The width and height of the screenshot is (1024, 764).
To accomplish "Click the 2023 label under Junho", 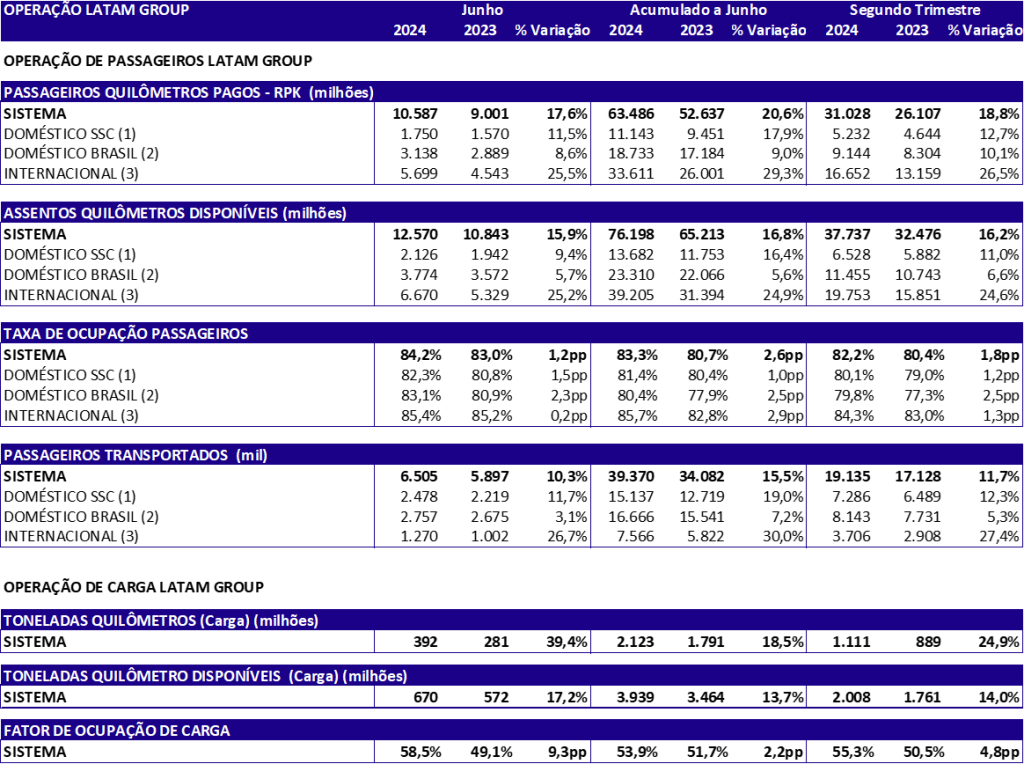I will 480,30.
